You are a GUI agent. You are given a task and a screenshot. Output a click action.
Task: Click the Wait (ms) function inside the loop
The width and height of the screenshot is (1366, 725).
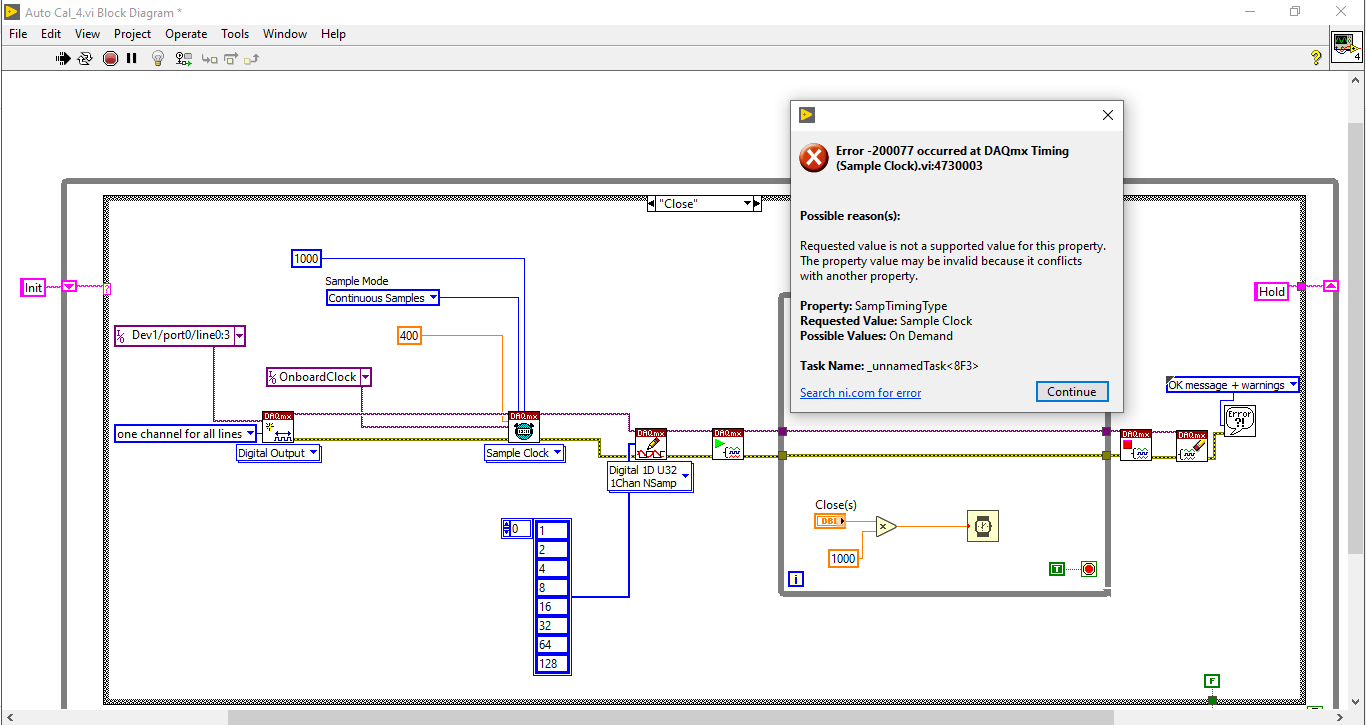(982, 525)
